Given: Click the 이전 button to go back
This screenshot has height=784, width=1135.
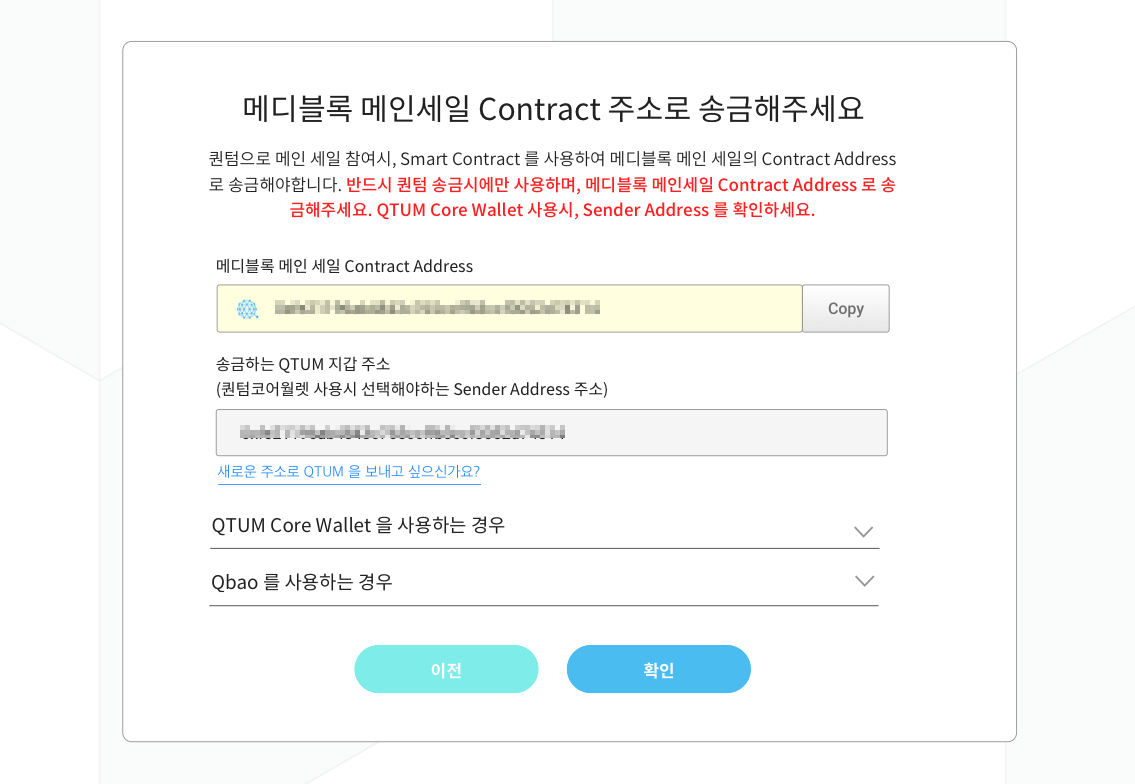Looking at the screenshot, I should 446,669.
